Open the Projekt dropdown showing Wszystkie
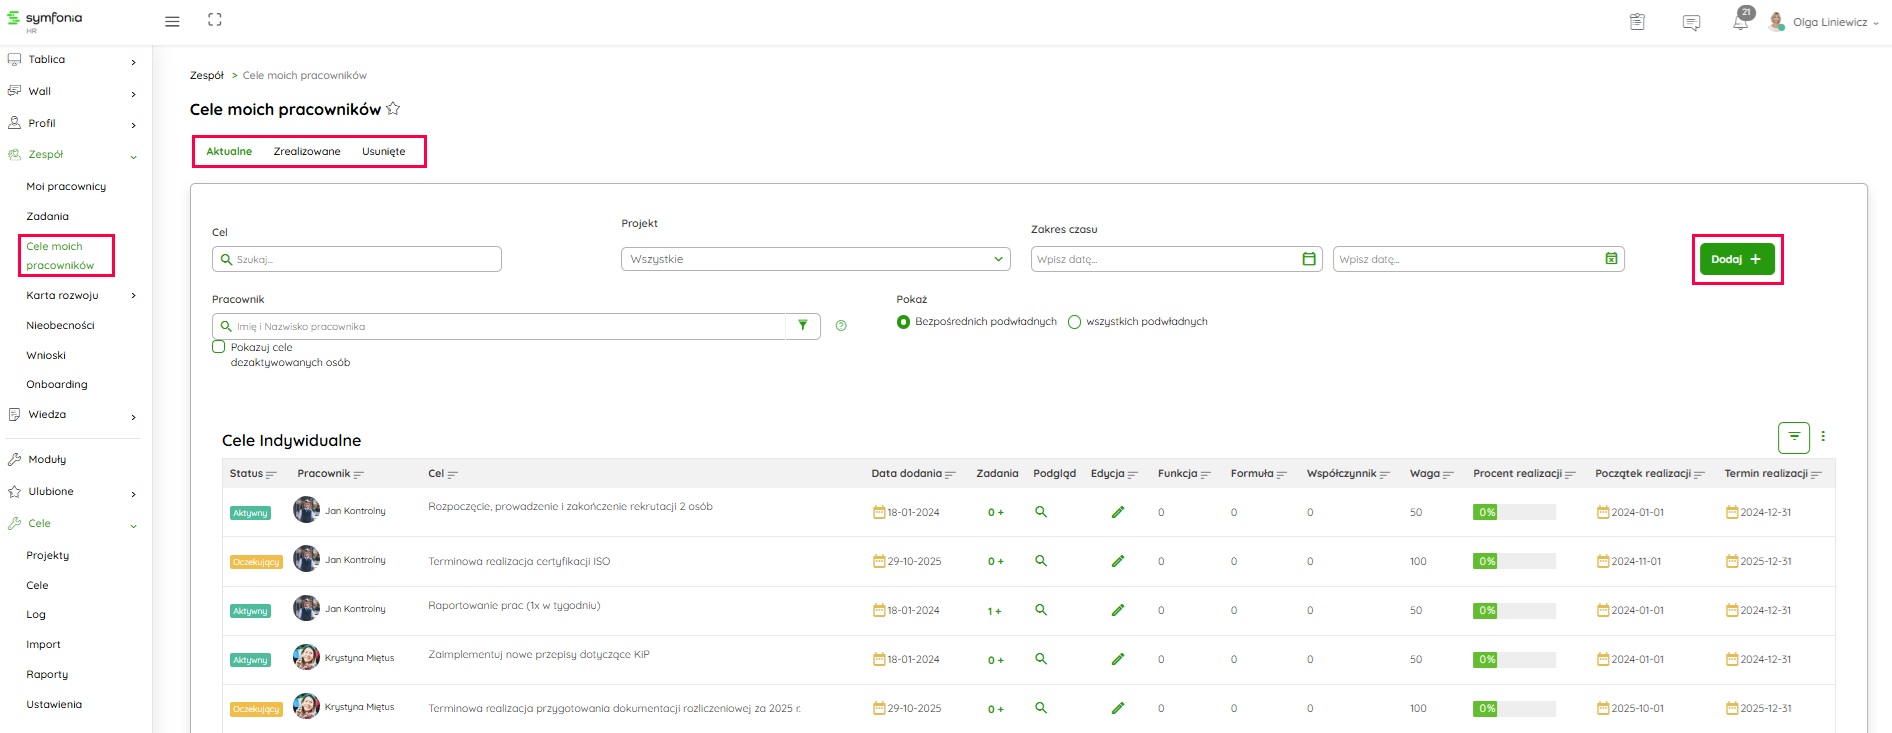Screen dimensions: 1892x733 (815, 259)
